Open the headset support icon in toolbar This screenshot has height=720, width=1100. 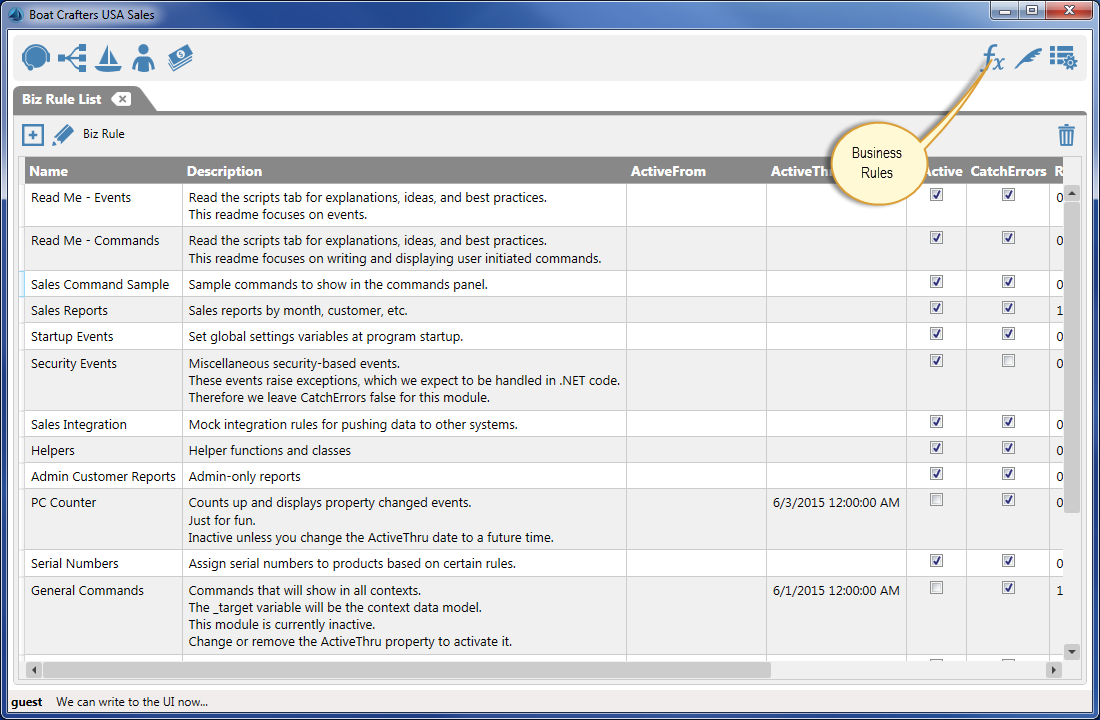[36, 58]
